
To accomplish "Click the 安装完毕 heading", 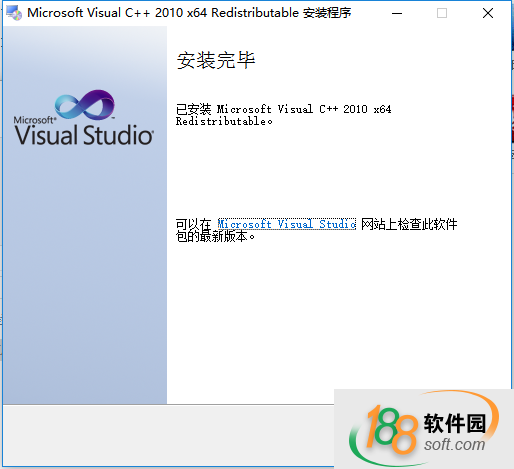I will click(216, 60).
